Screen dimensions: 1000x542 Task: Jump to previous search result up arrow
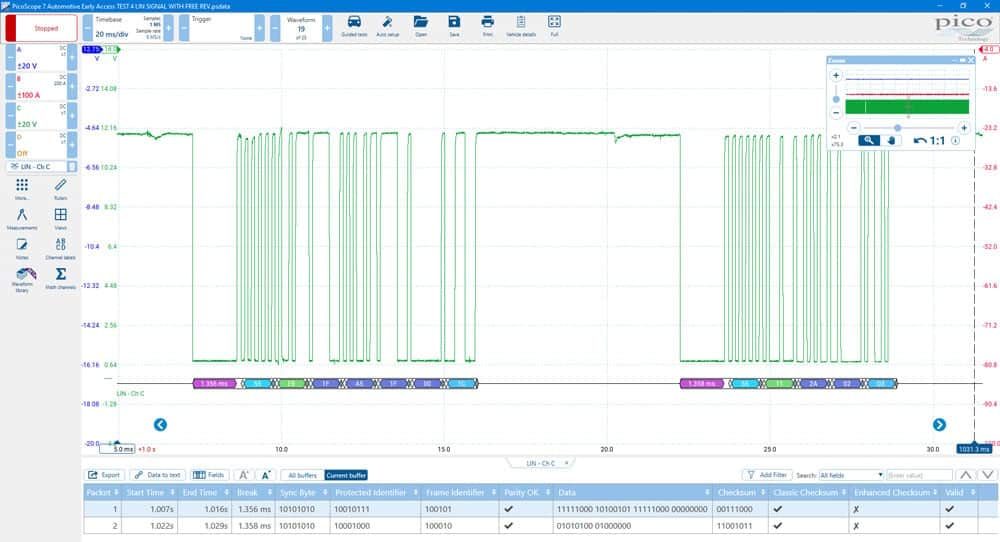click(966, 475)
